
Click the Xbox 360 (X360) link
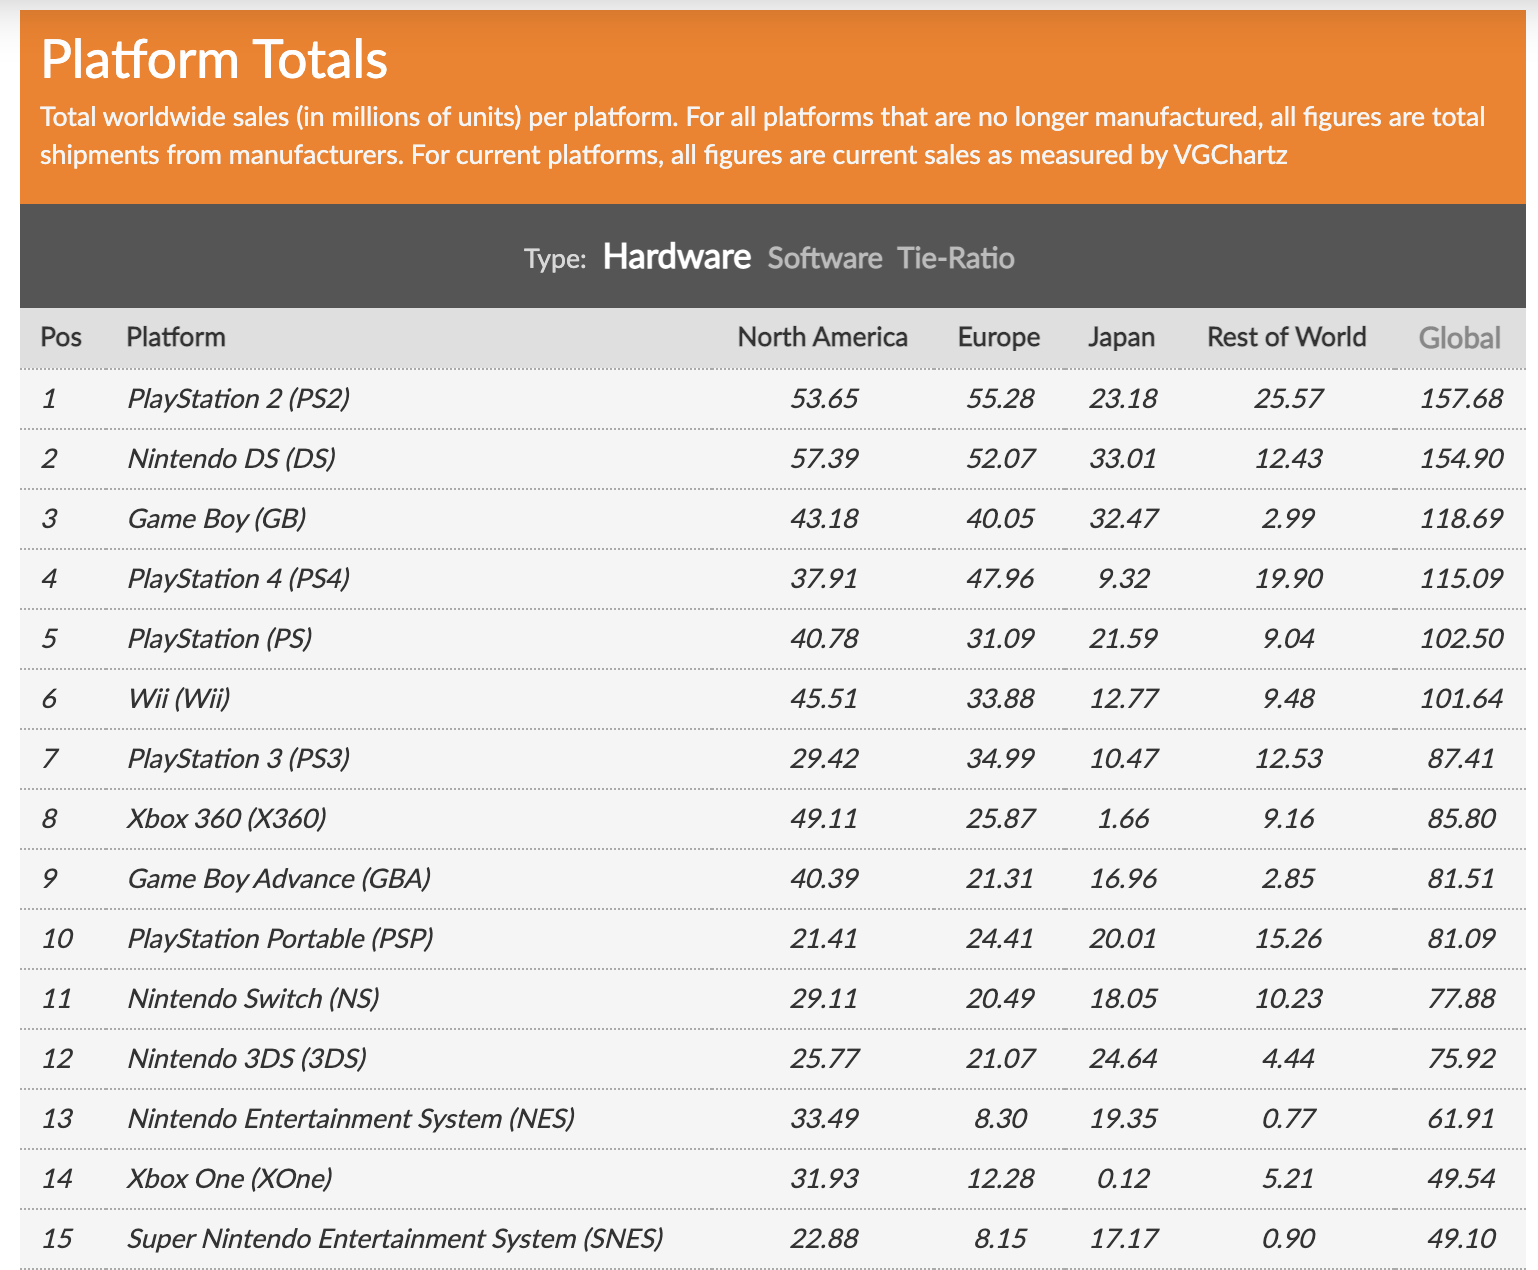pos(227,819)
